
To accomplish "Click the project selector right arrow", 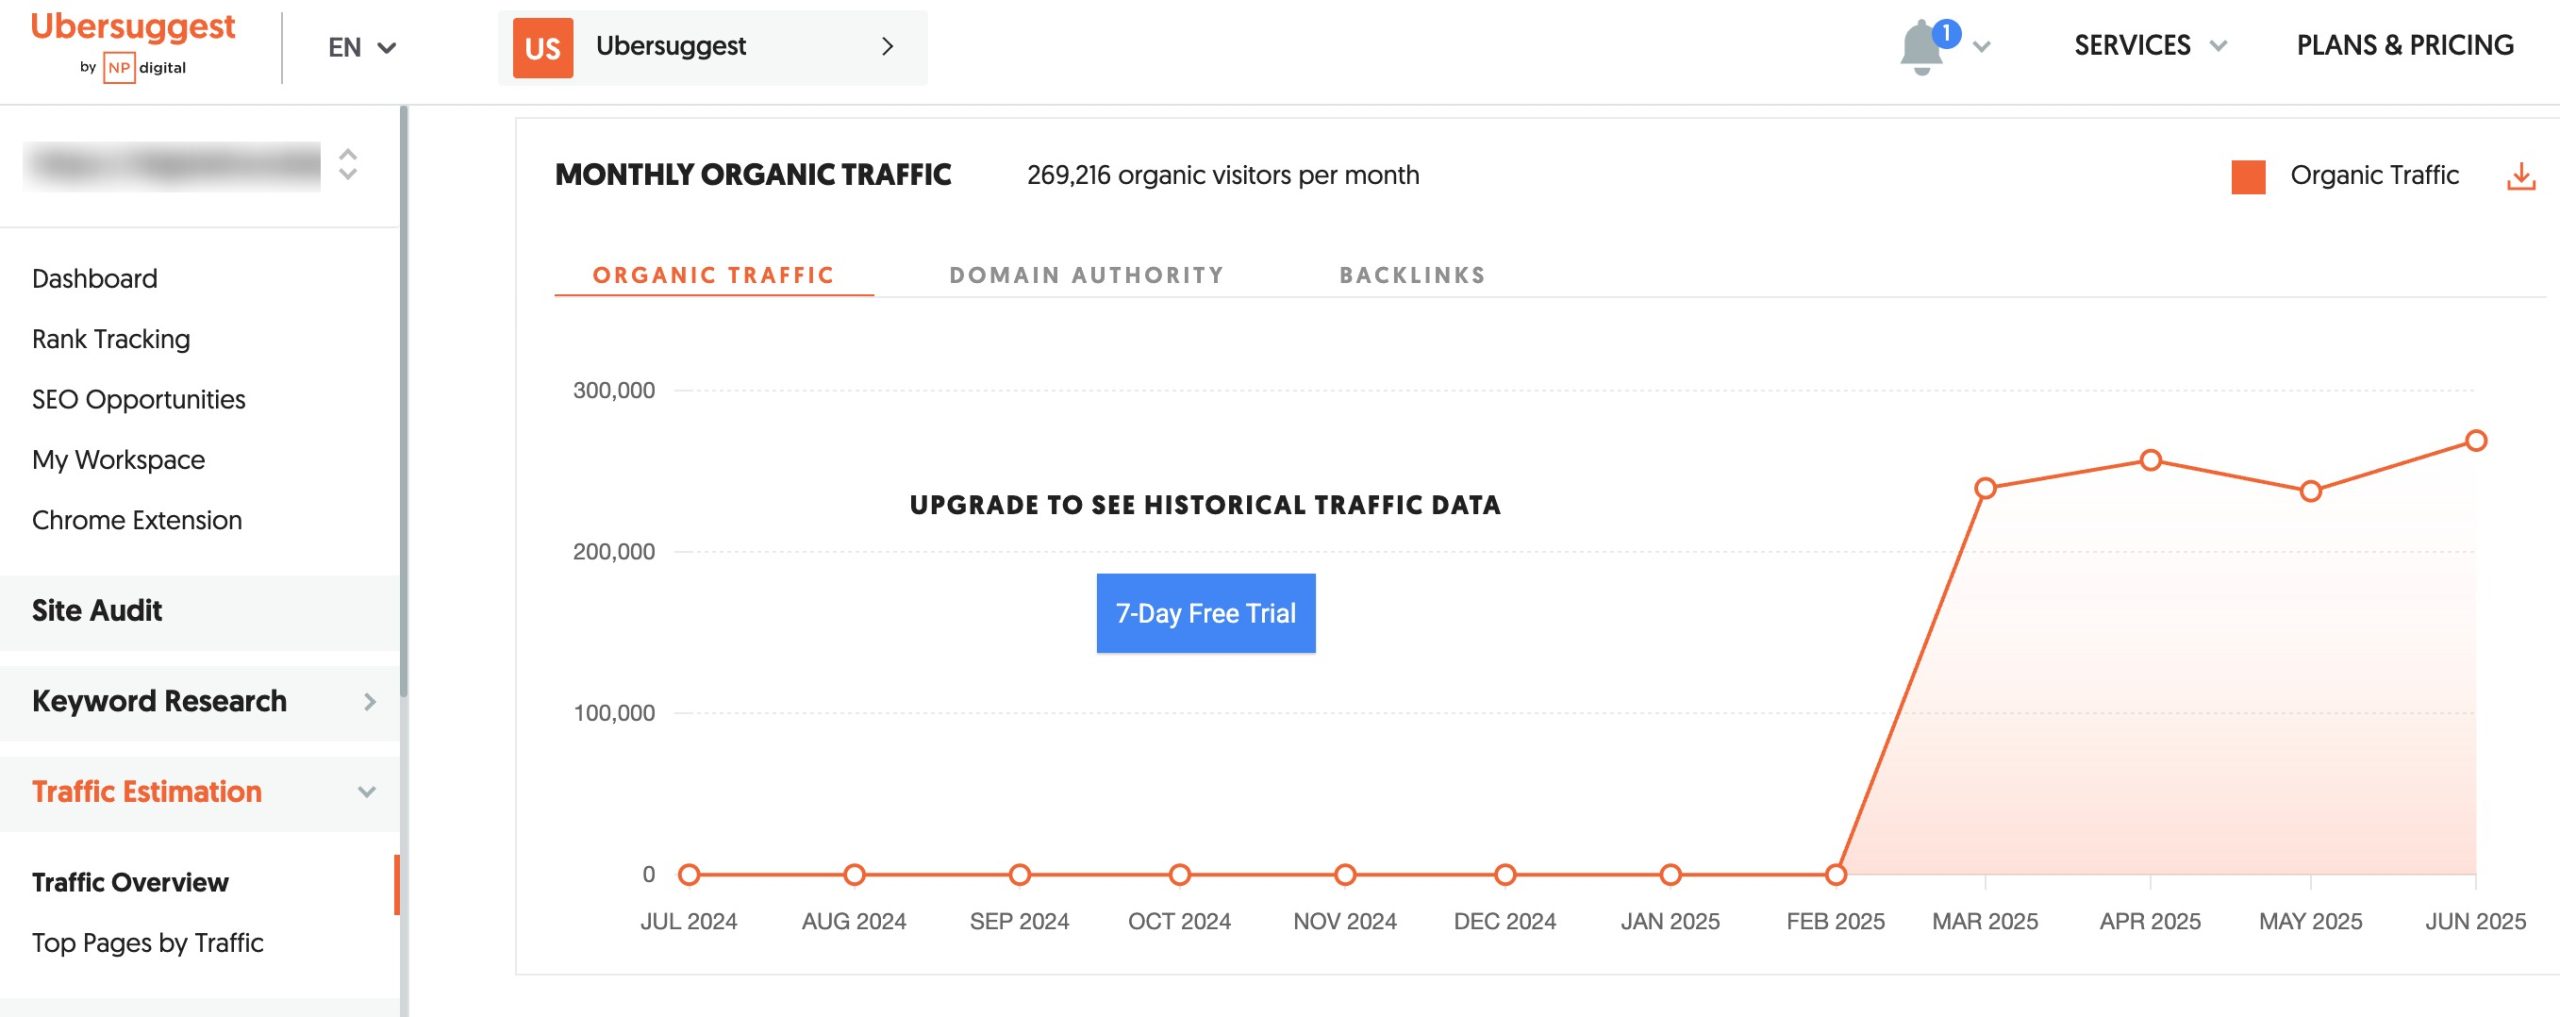I will [x=887, y=46].
